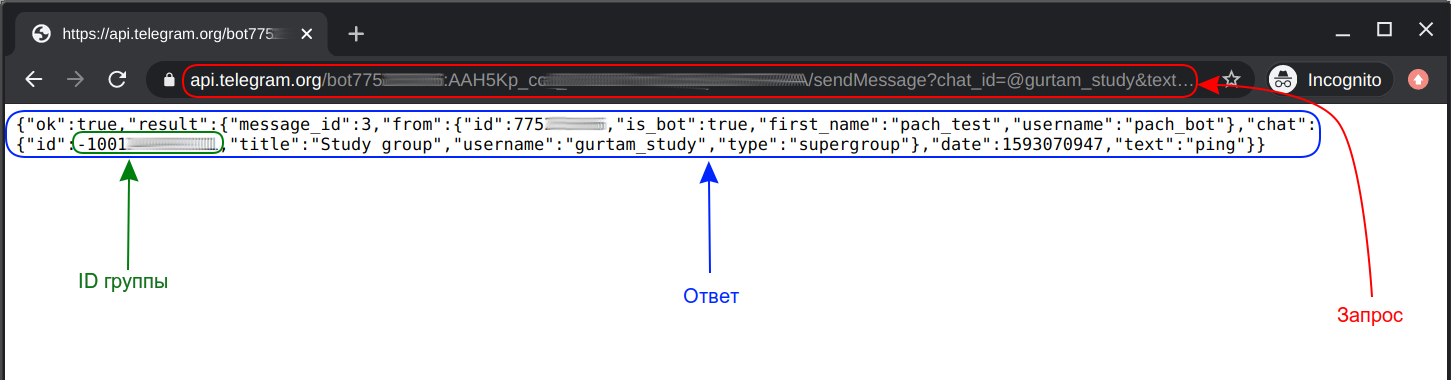Click the browser back arrow

coord(34,79)
